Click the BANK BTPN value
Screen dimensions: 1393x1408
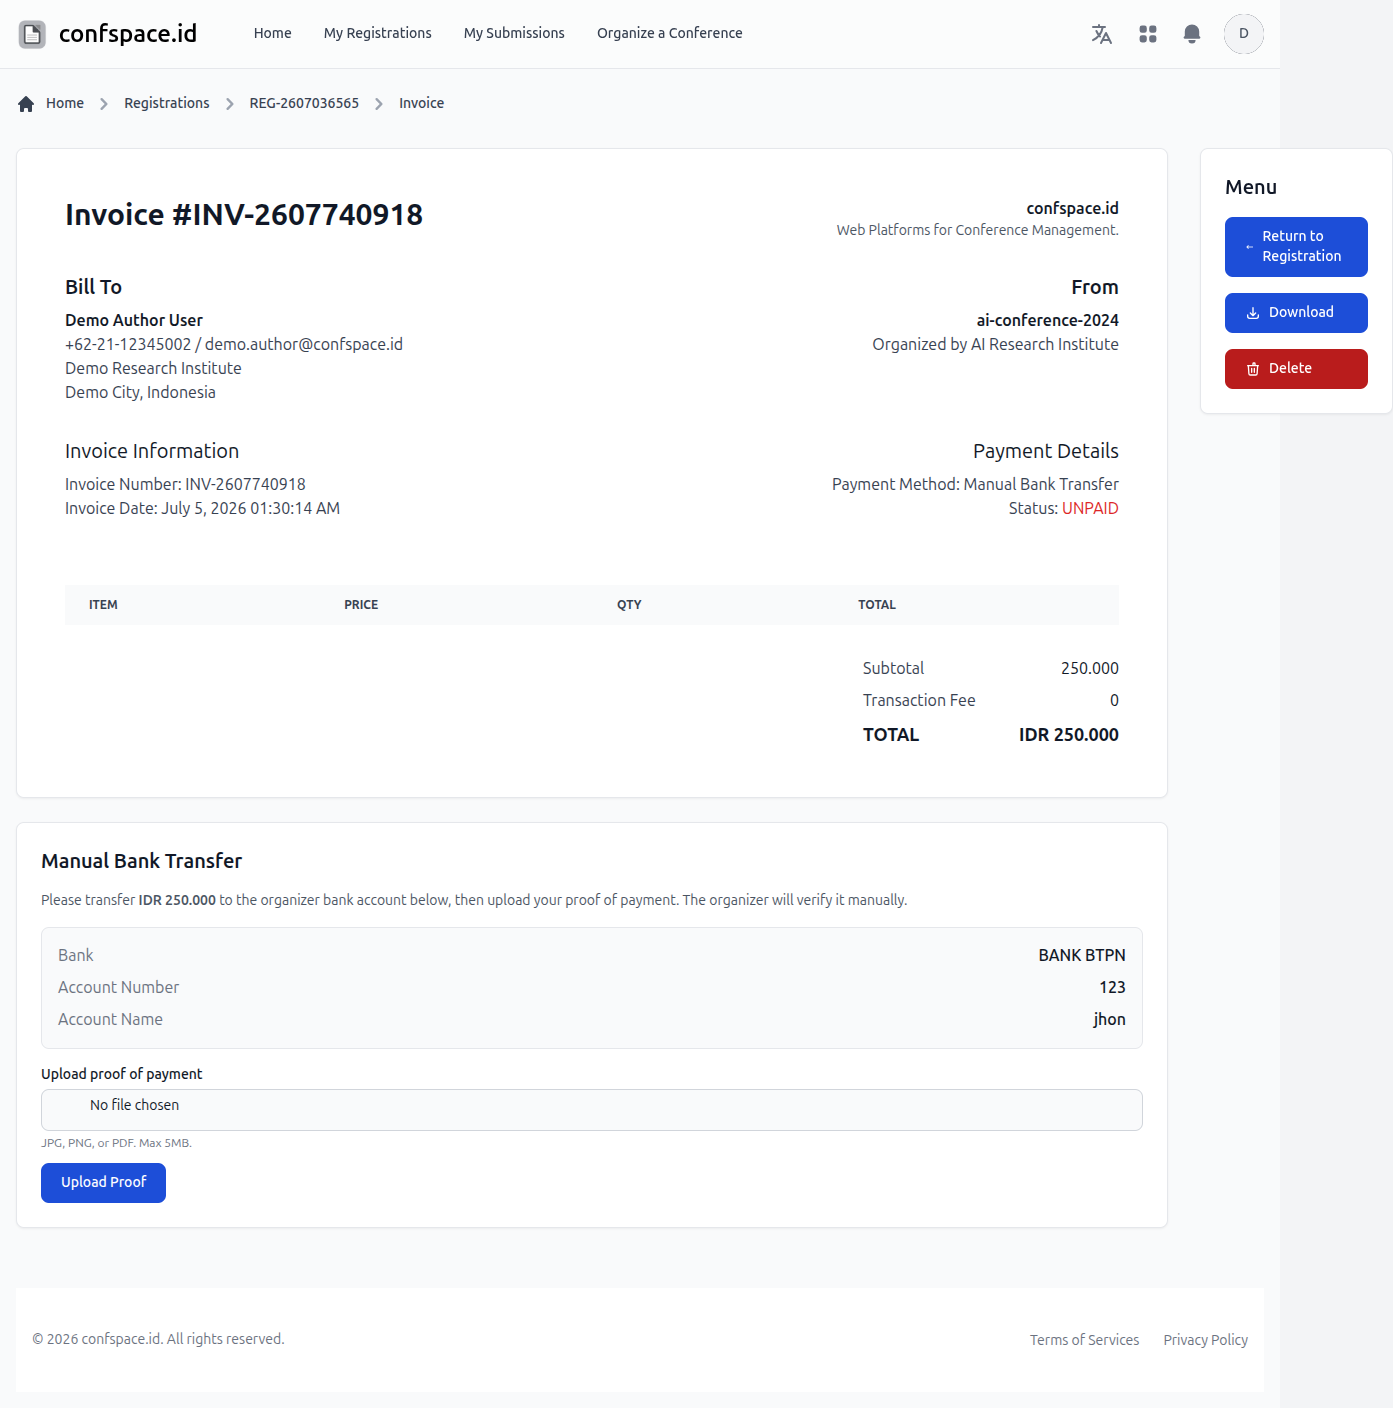click(x=1081, y=955)
